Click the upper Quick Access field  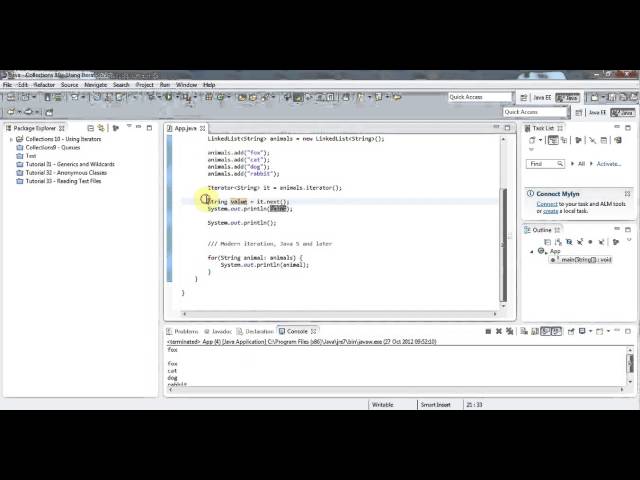pos(480,97)
